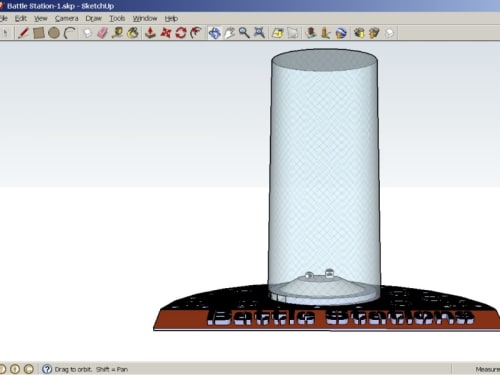500x375 pixels.
Task: Click the Share Model box icon
Action: pyautogui.click(x=374, y=33)
